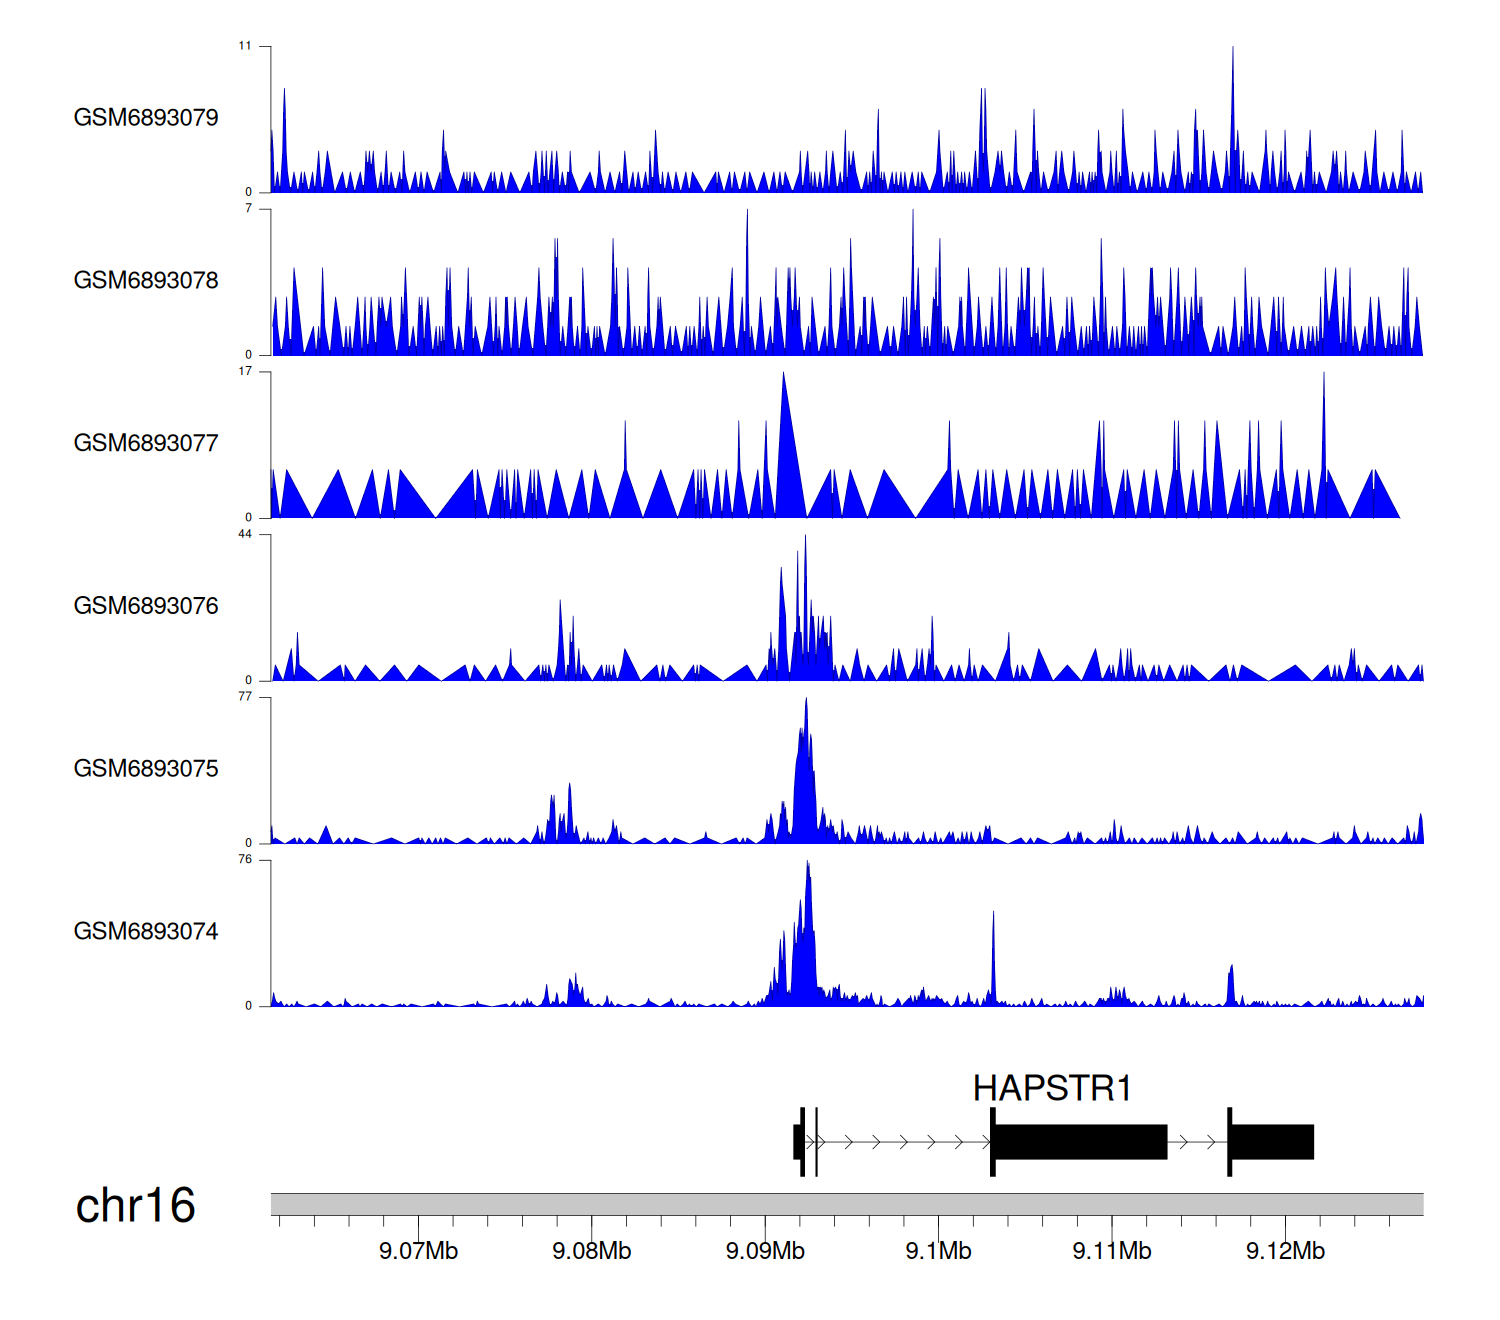Click the largest HAPSTR1 exon block
This screenshot has width=1500, height=1320.
tap(1080, 1142)
